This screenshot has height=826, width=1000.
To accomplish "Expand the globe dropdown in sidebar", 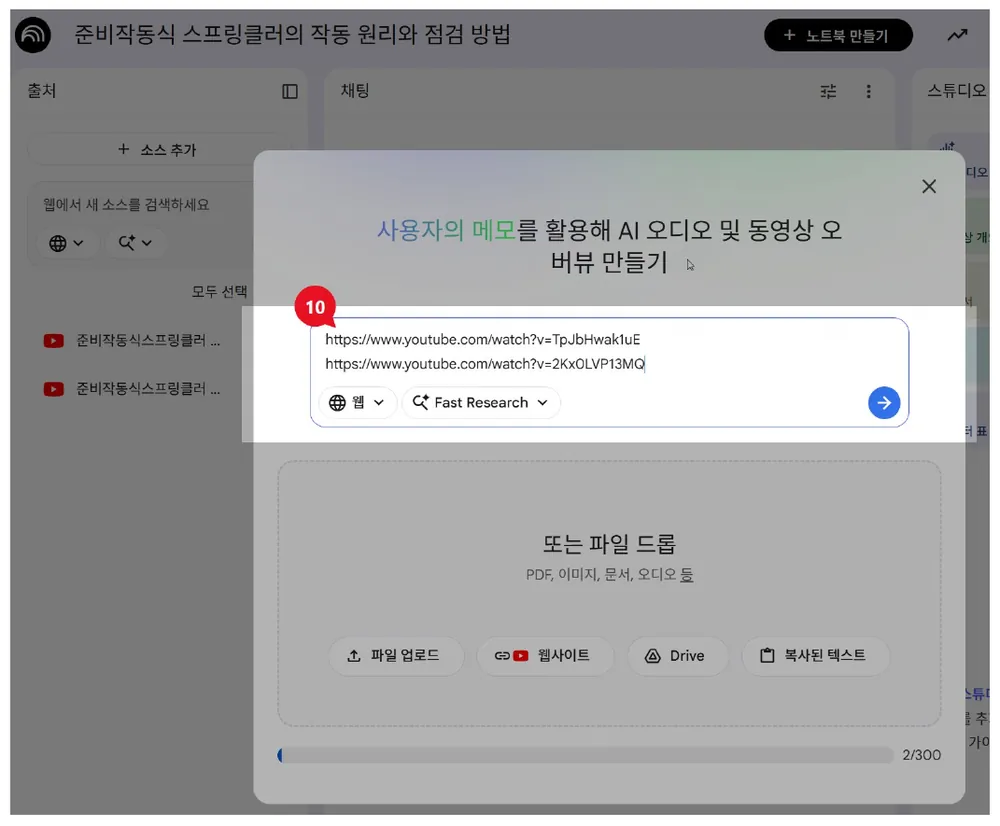I will pos(66,243).
